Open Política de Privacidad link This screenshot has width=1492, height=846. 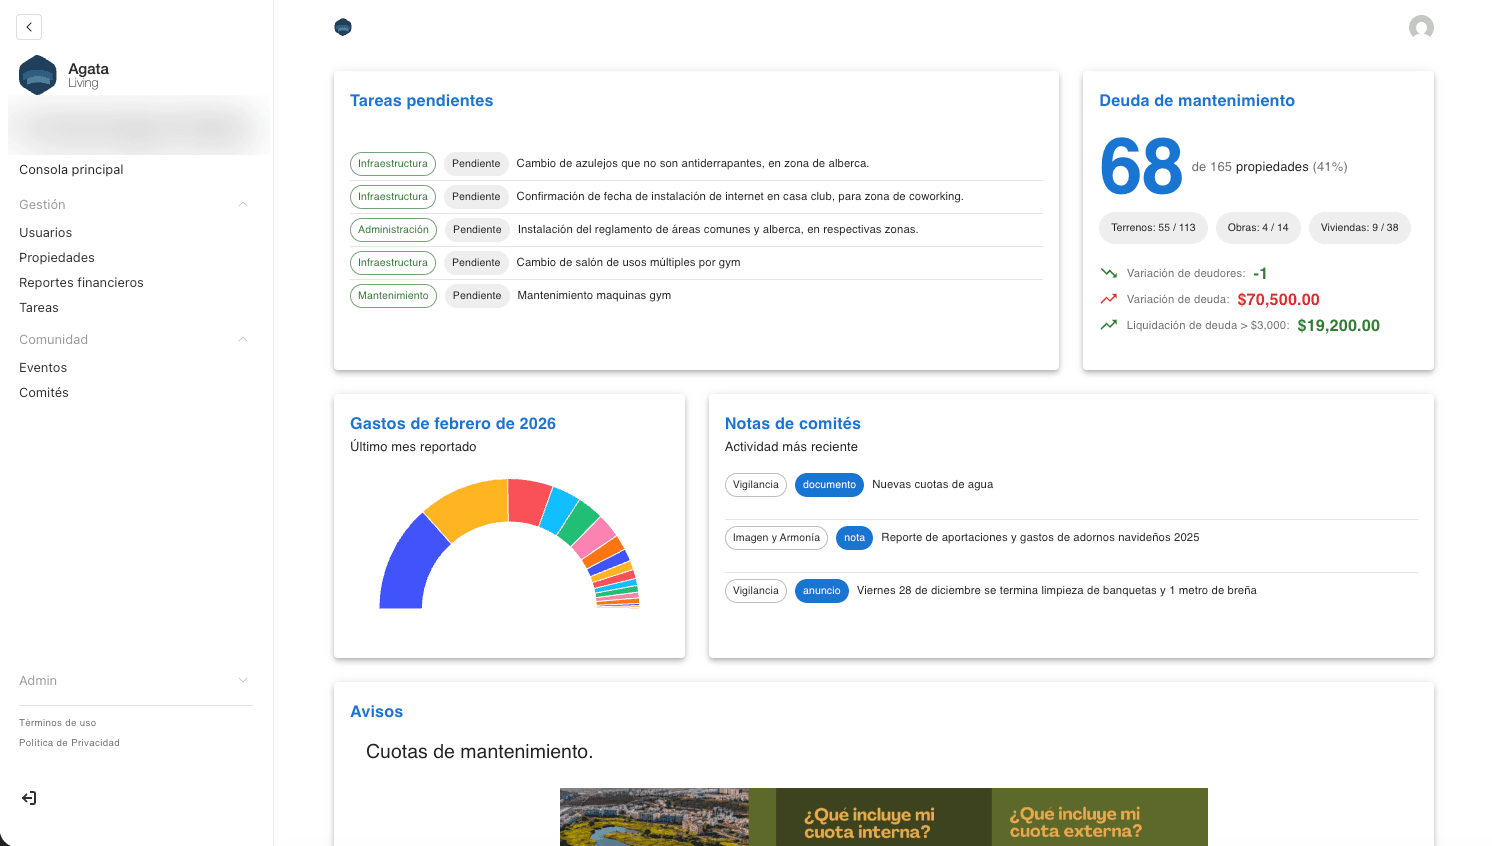[69, 743]
